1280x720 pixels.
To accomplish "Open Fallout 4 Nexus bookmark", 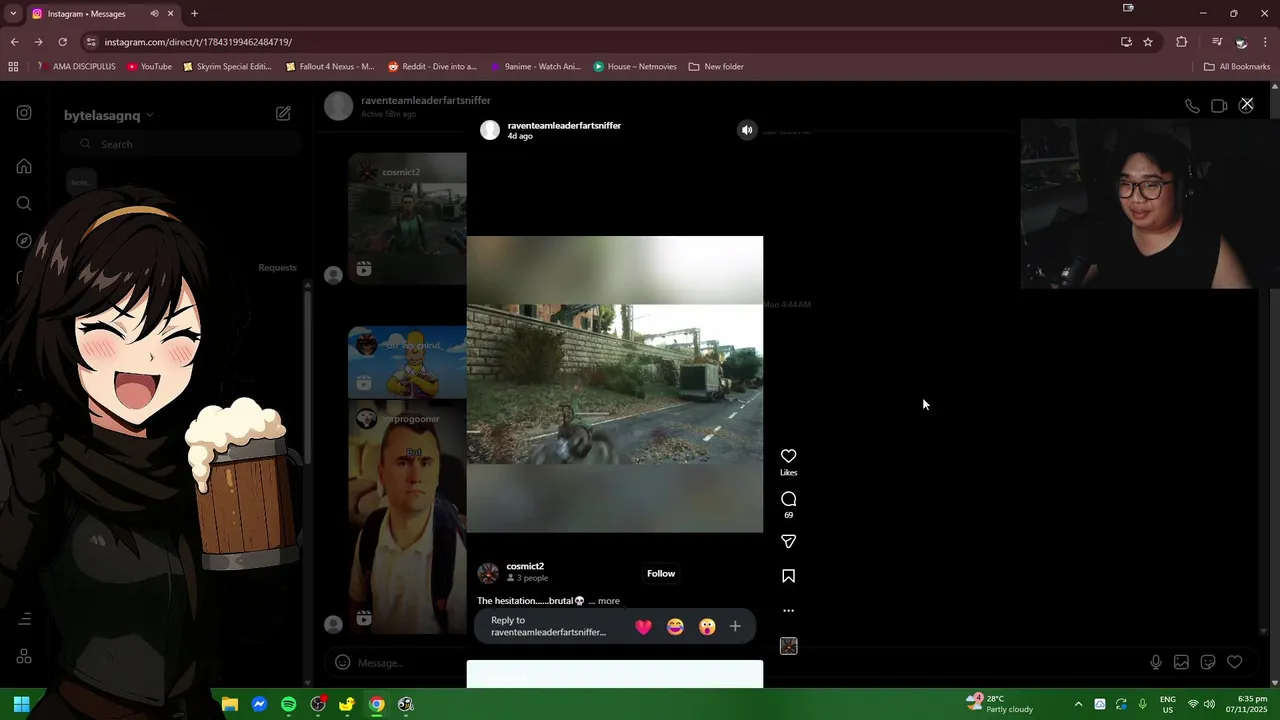I will [x=330, y=67].
